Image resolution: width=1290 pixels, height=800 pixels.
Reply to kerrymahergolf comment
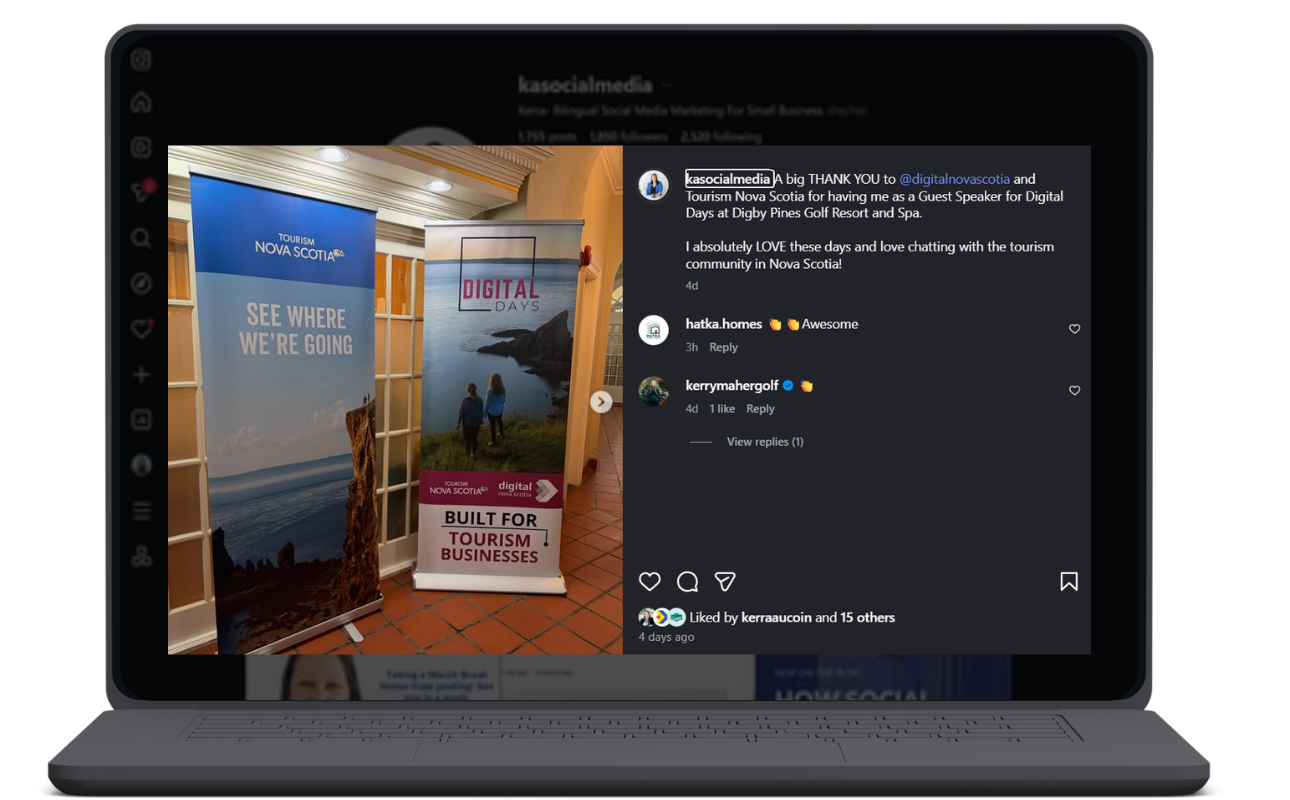(x=760, y=409)
